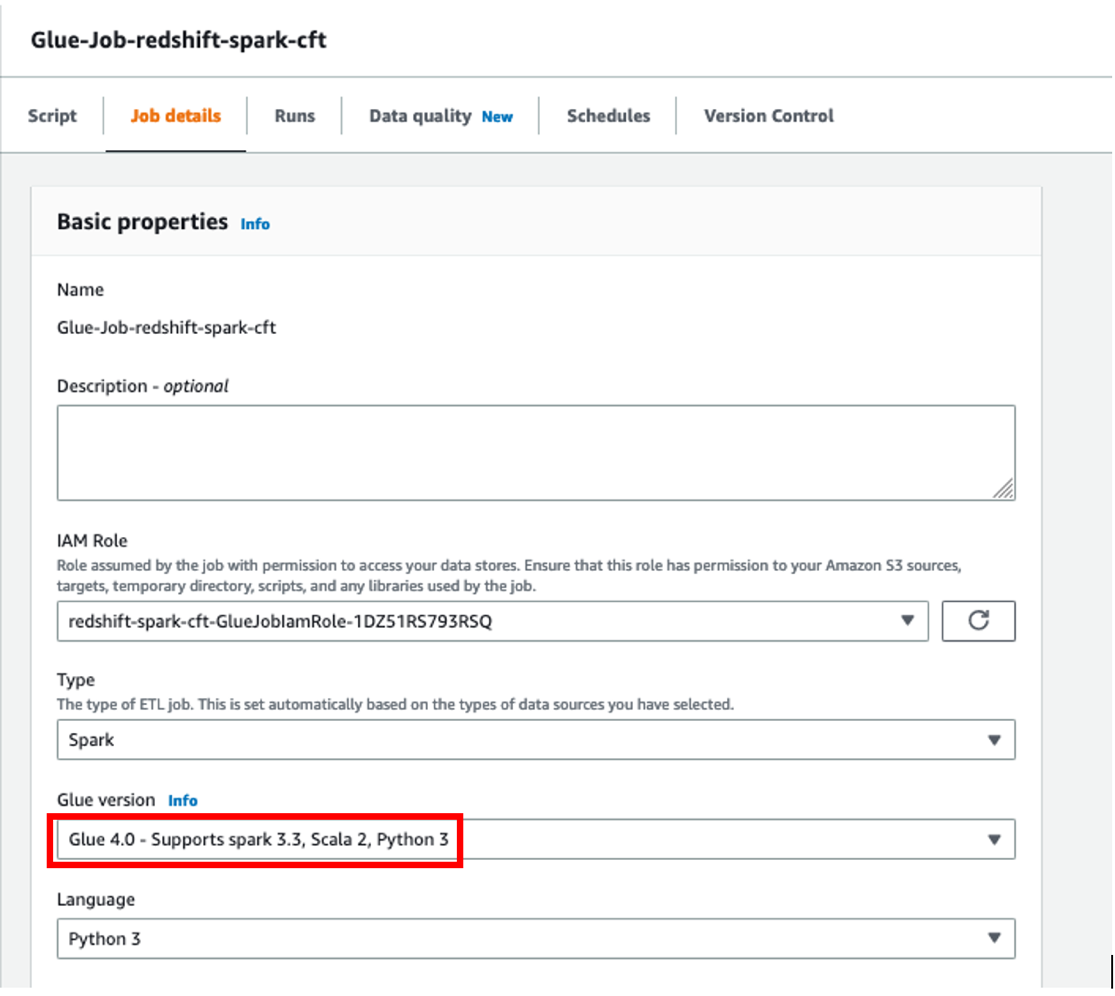1115x996 pixels.
Task: Click the Type dropdown arrow icon
Action: tap(994, 740)
